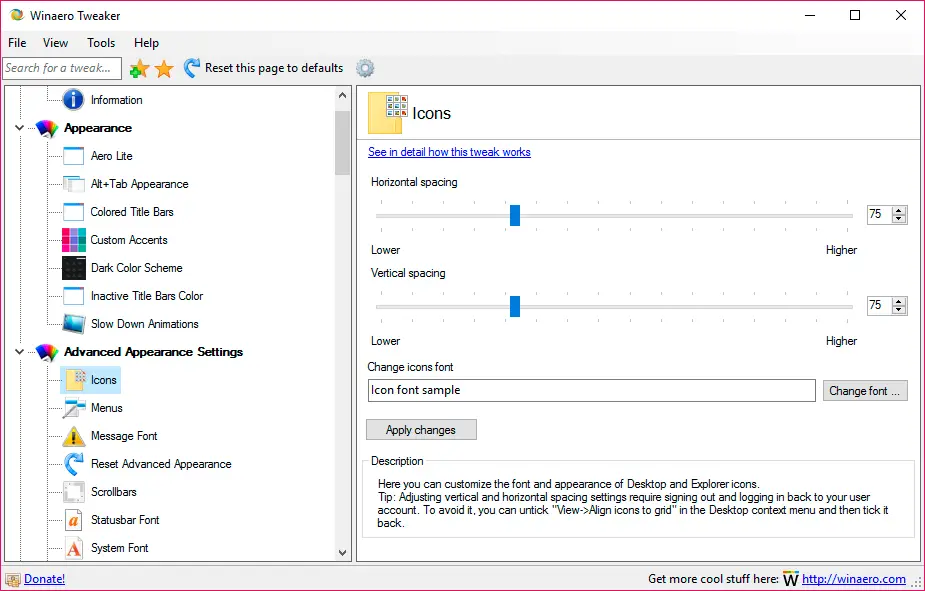Select the Custom Accents tree item

[x=129, y=240]
